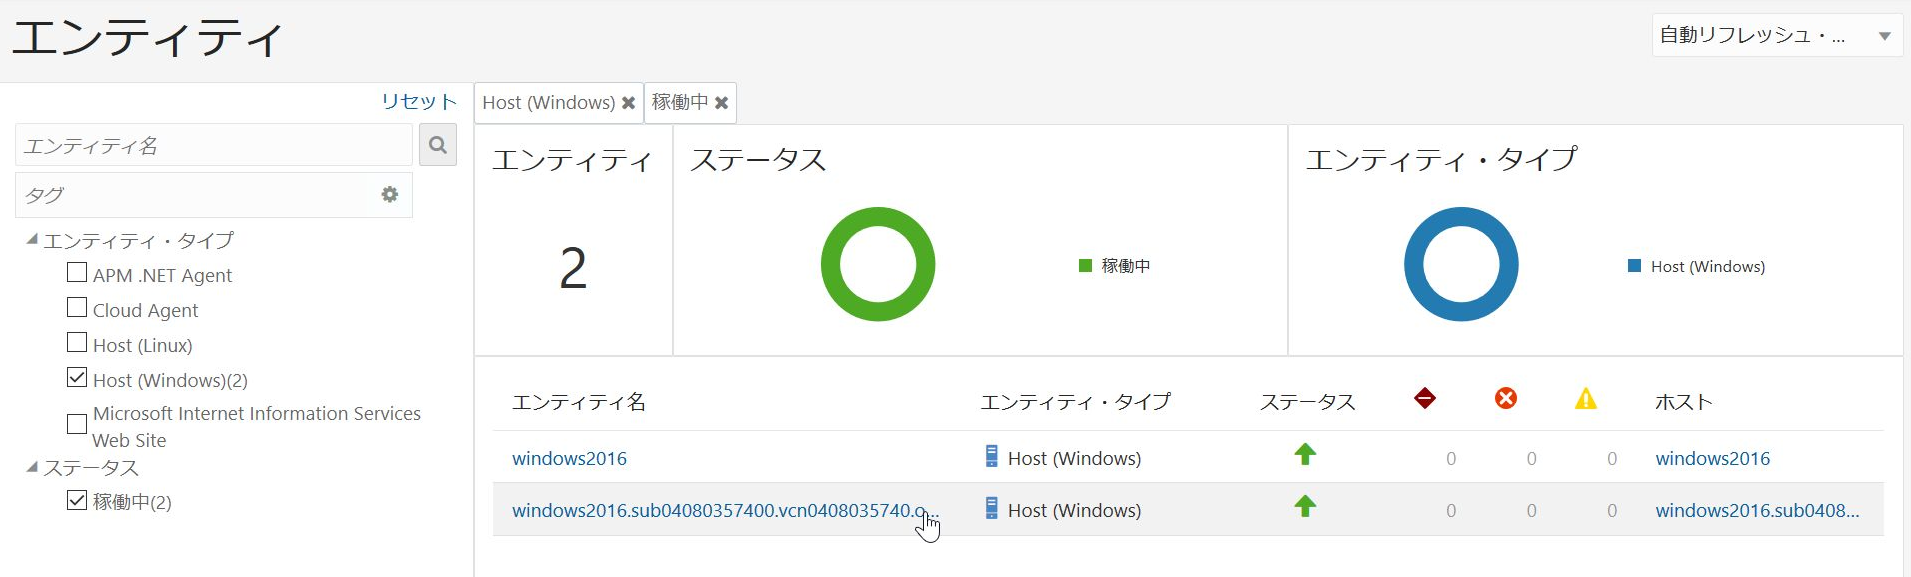This screenshot has height=577, width=1911.
Task: Sort by the red X critical column icon
Action: pos(1506,399)
